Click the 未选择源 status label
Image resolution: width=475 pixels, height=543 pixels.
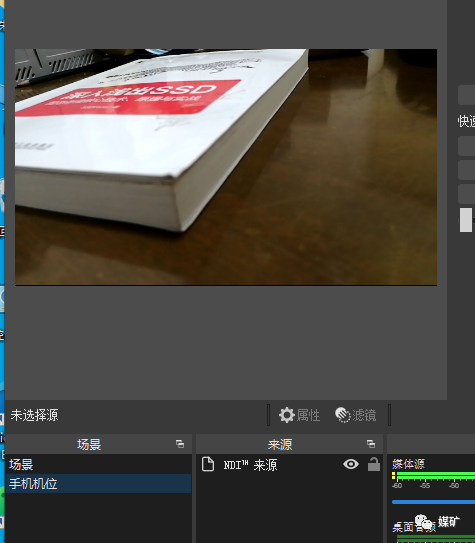tap(34, 415)
